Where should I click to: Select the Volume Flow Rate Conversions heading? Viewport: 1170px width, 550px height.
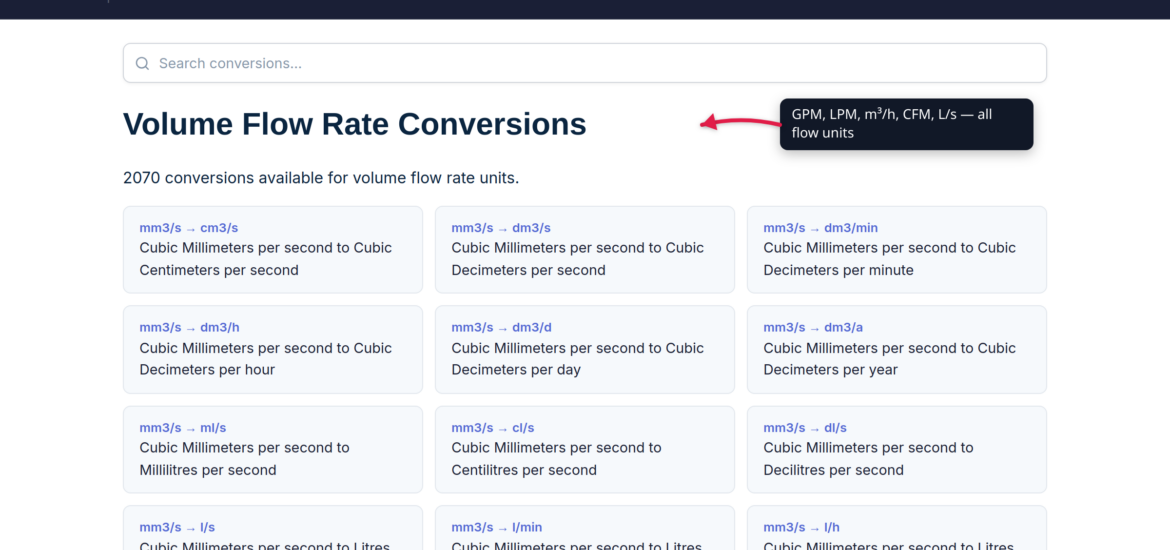tap(354, 124)
